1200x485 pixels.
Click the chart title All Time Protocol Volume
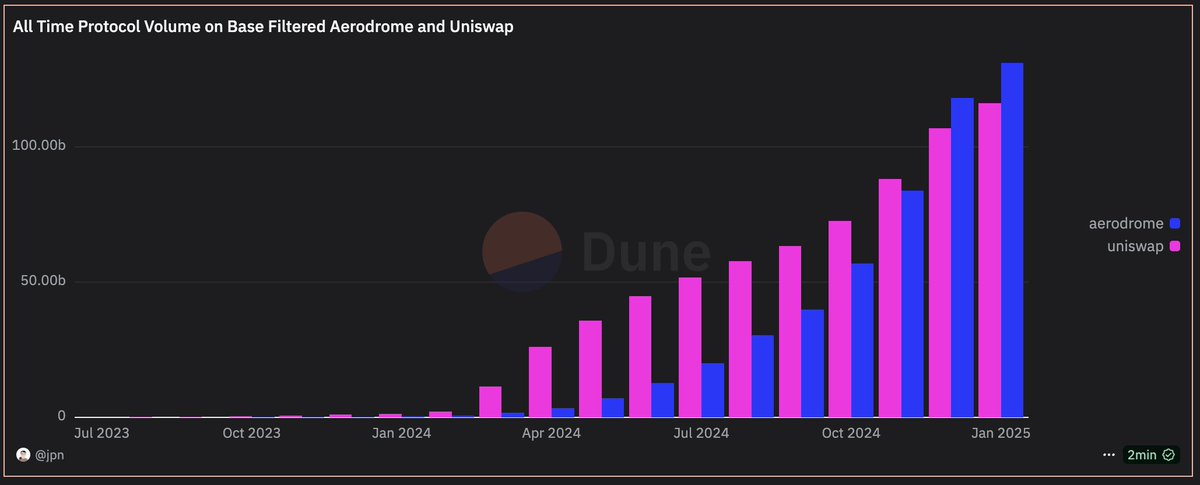pos(263,27)
